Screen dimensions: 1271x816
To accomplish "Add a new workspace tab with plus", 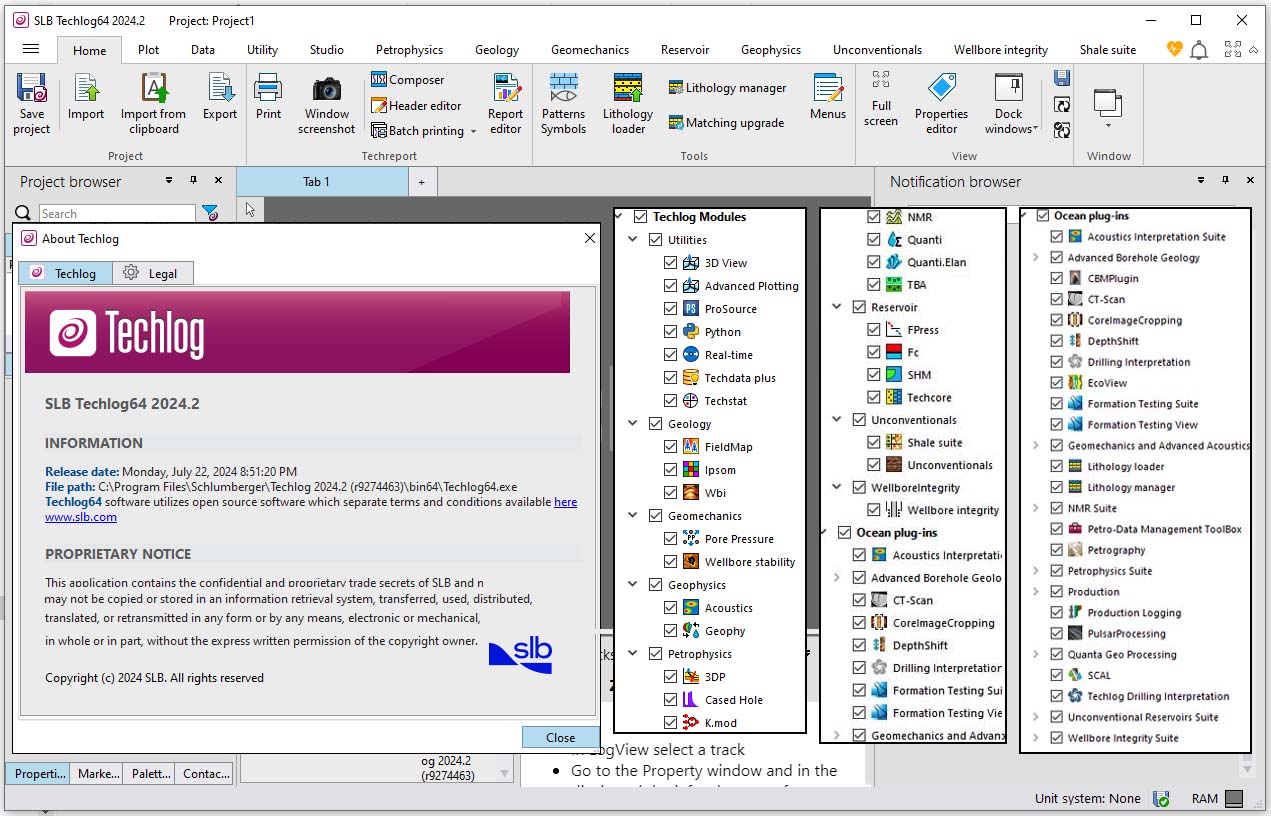I will (422, 181).
